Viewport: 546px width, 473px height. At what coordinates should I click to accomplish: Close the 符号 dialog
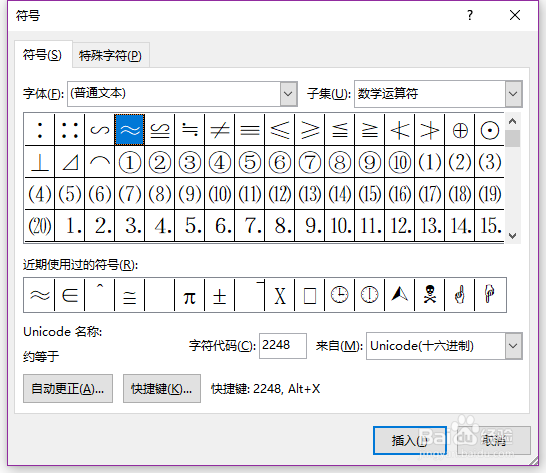coord(515,15)
